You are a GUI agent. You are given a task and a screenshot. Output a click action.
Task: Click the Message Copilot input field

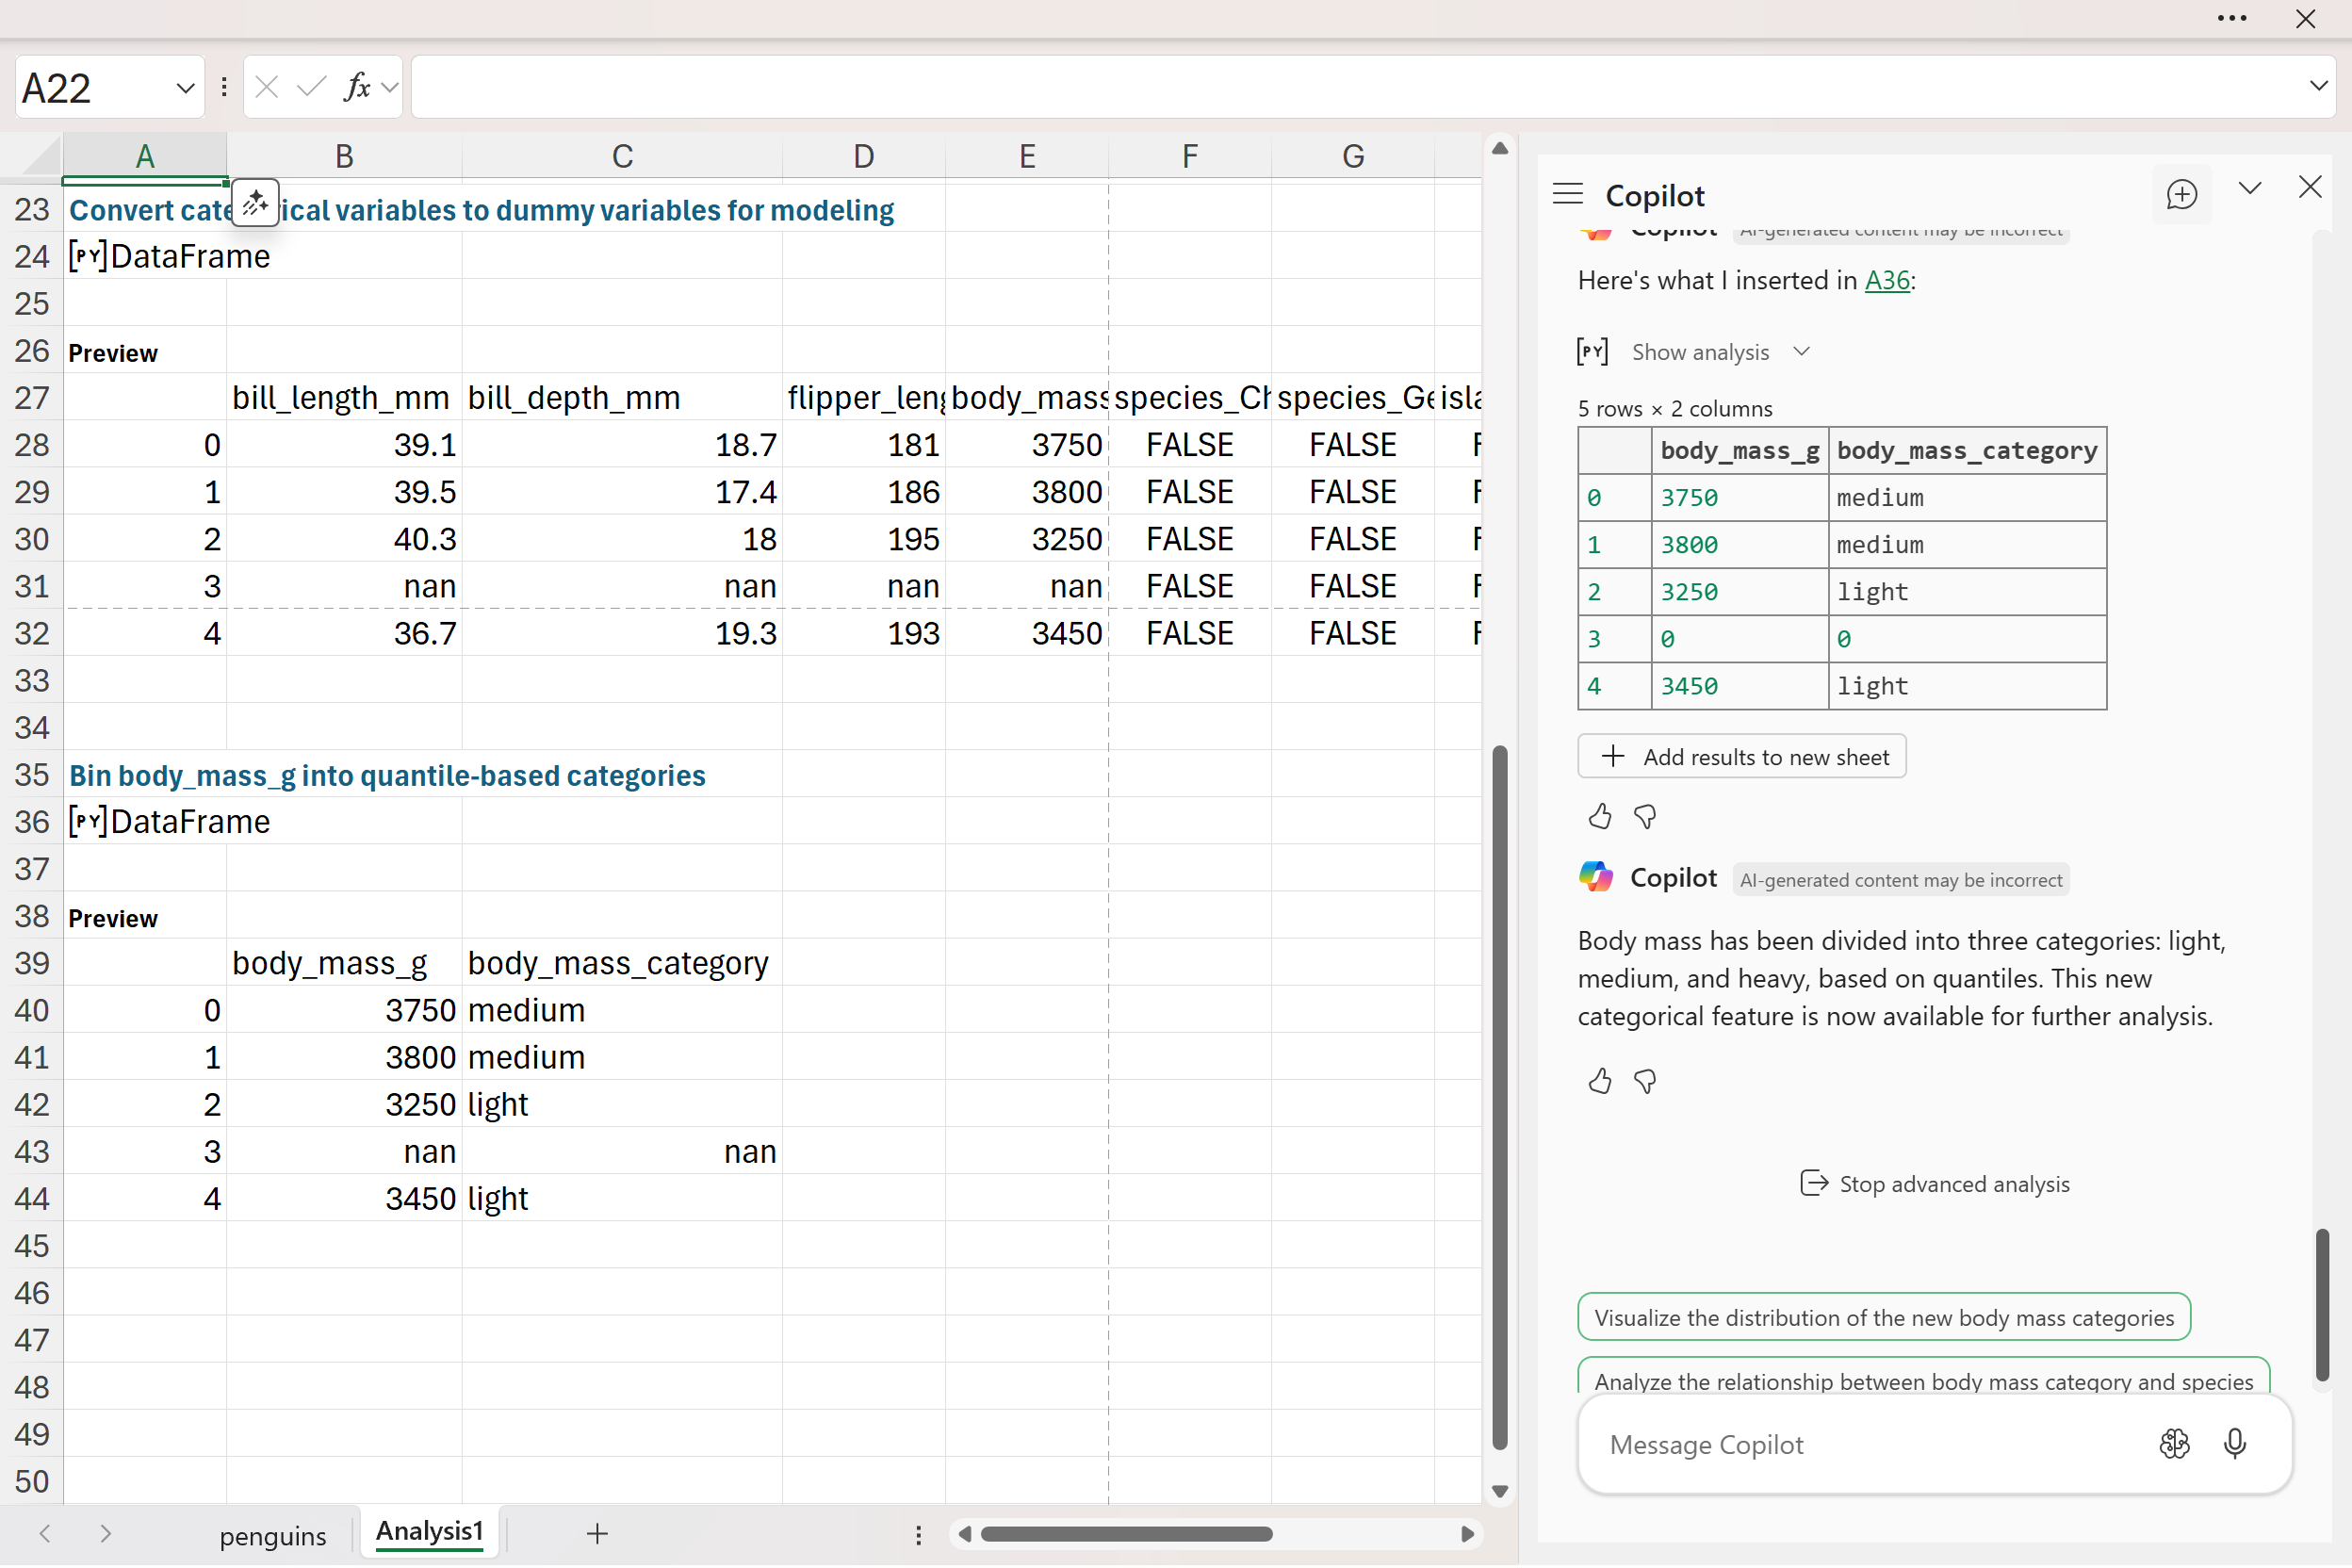pyautogui.click(x=1860, y=1445)
